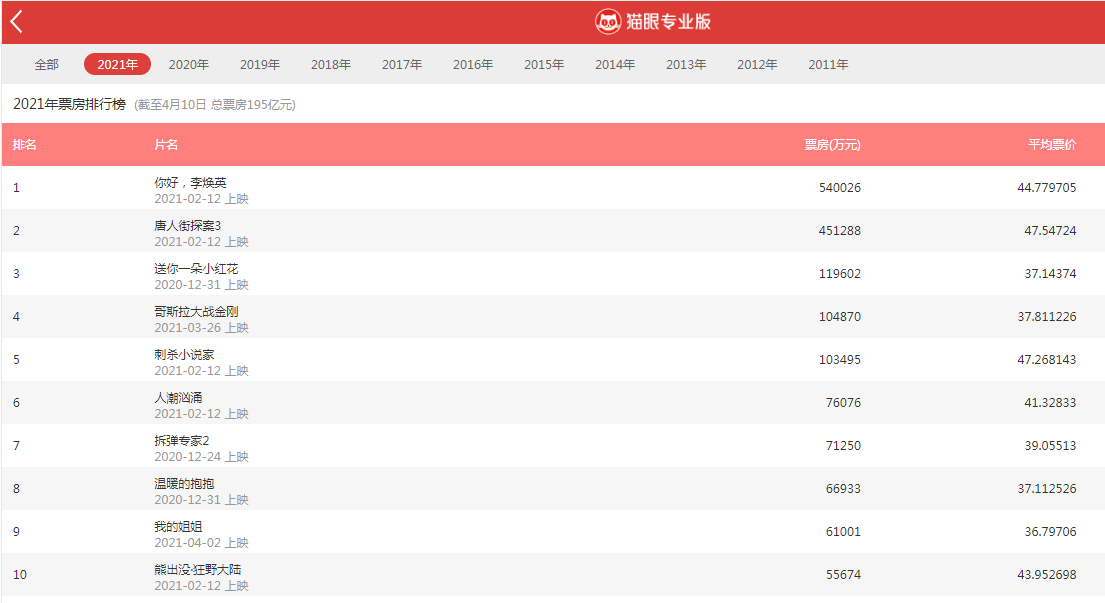Click the 票房(万元) column header
This screenshot has height=603, width=1105.
pyautogui.click(x=832, y=144)
